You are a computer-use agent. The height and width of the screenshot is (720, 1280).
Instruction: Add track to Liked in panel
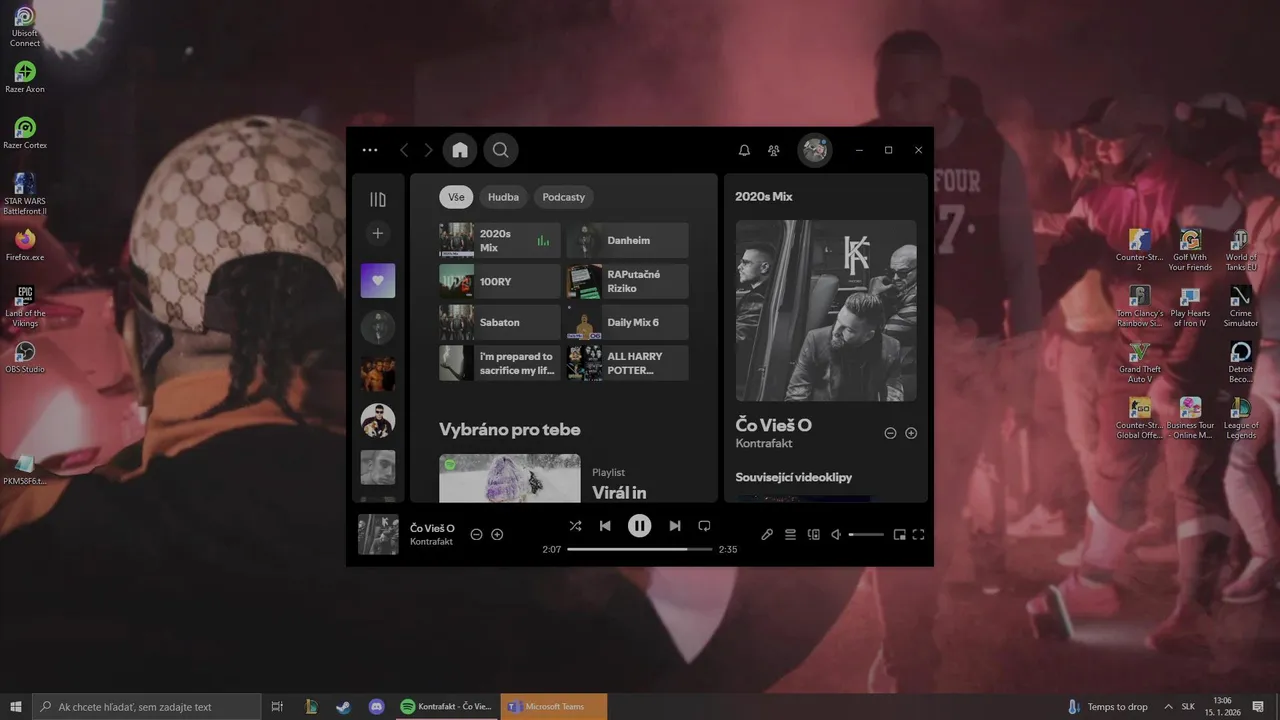coord(911,433)
